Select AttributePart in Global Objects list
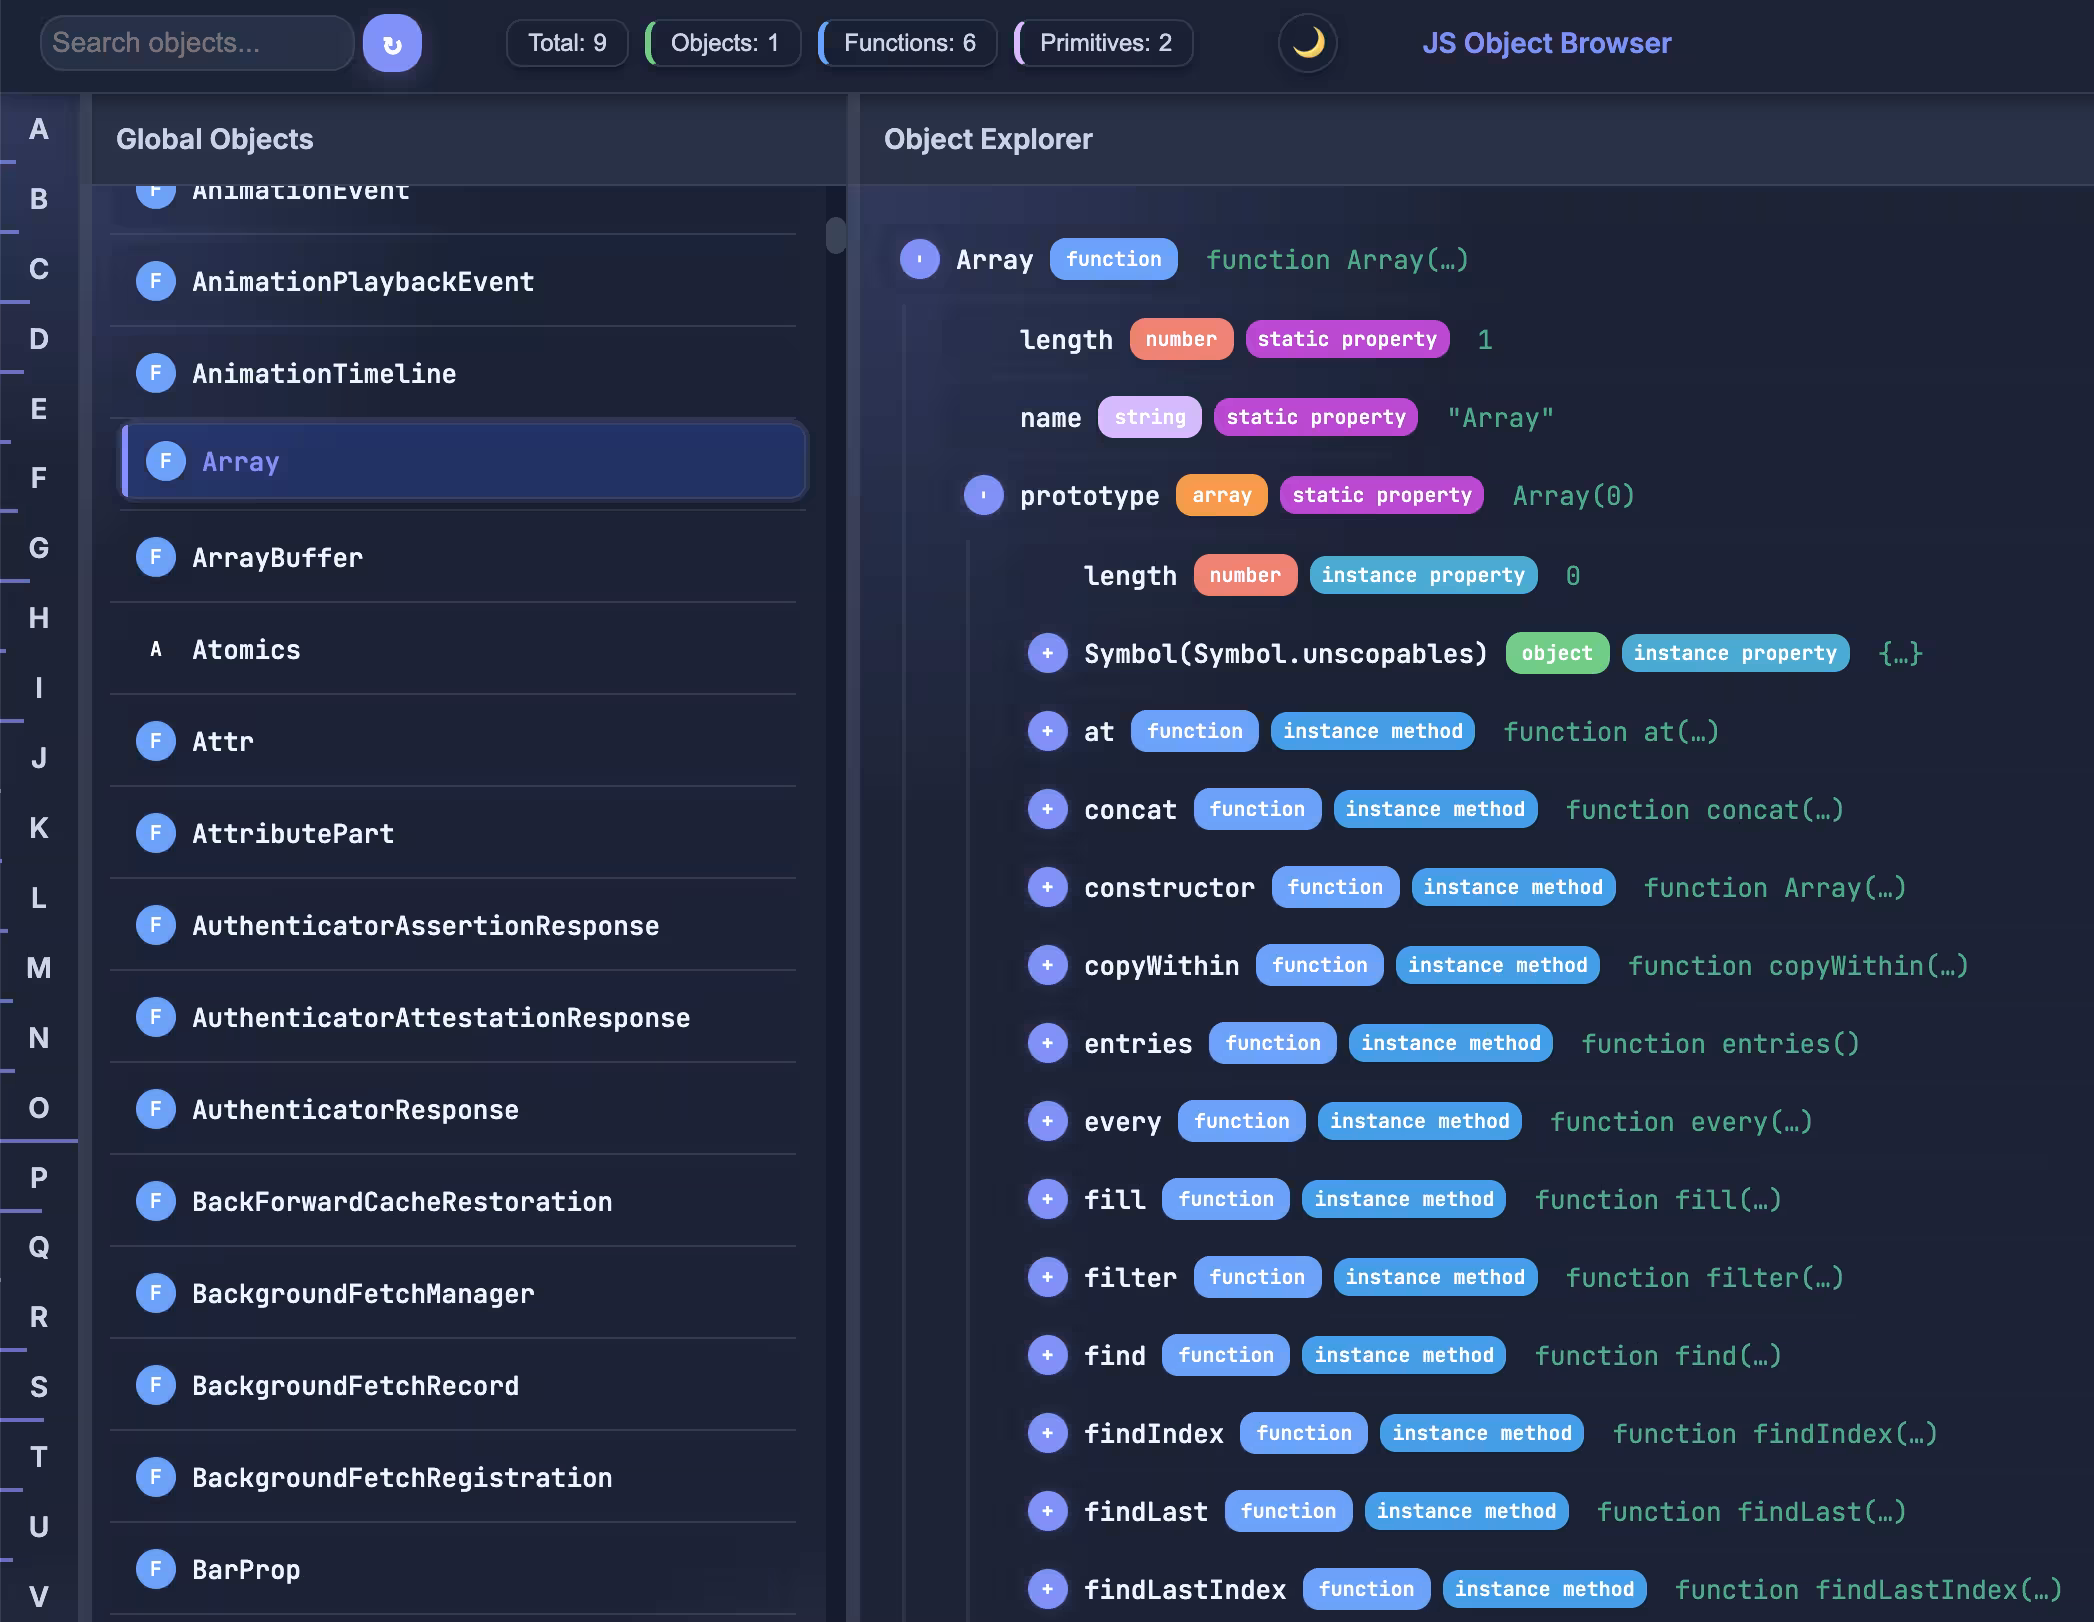The width and height of the screenshot is (2094, 1622). point(453,833)
